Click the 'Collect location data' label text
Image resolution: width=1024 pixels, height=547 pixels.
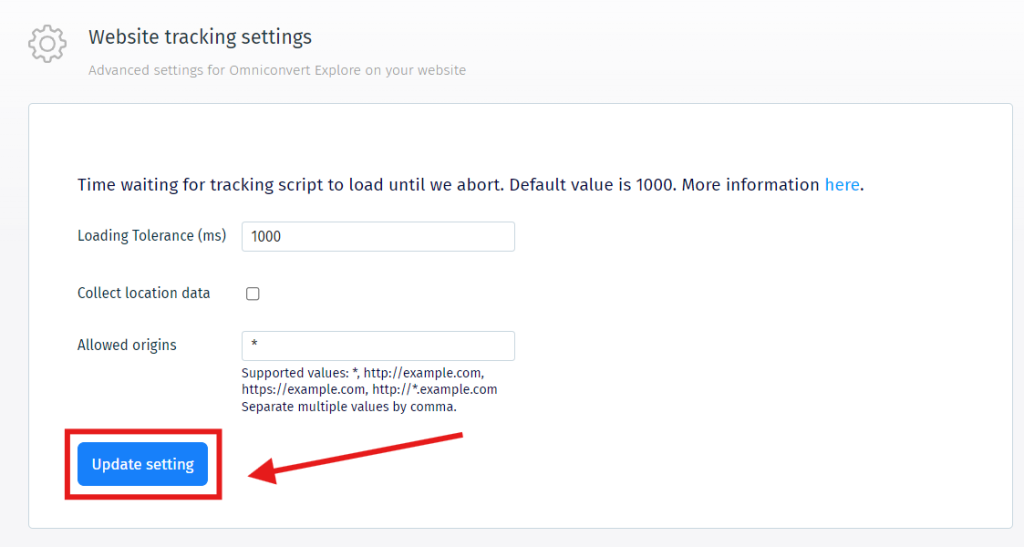pos(144,293)
